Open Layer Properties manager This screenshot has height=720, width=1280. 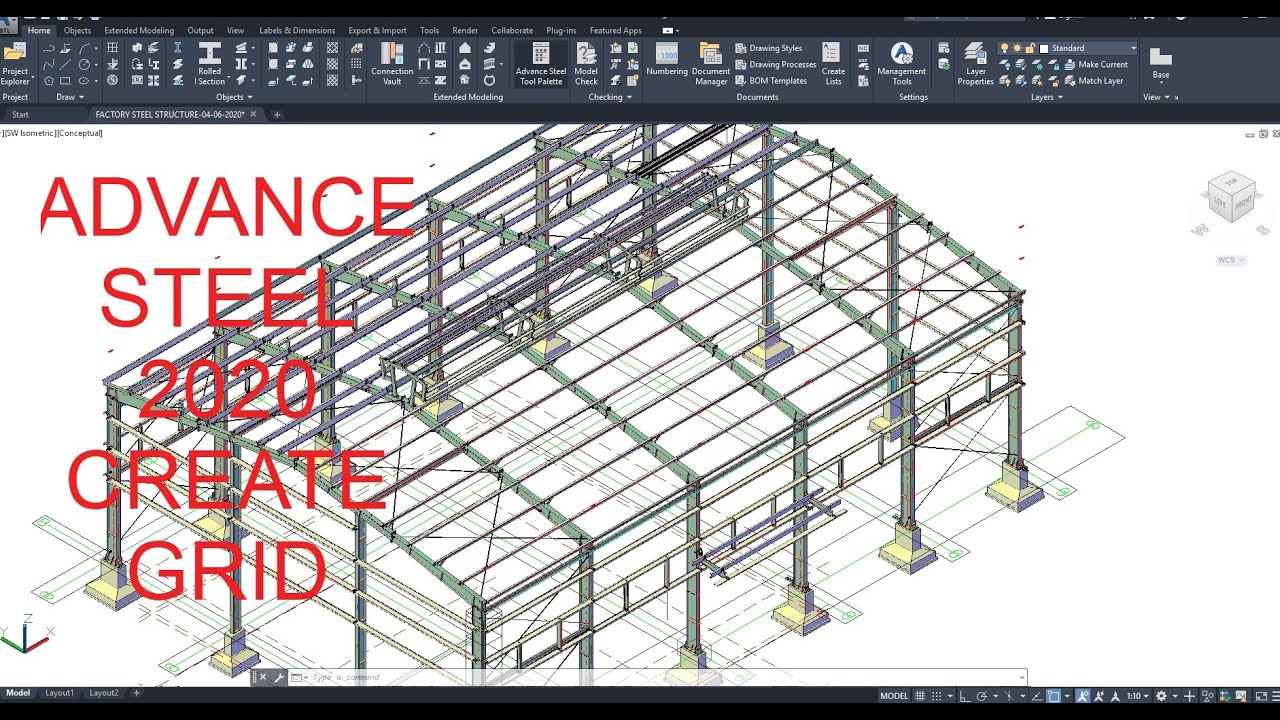point(975,63)
